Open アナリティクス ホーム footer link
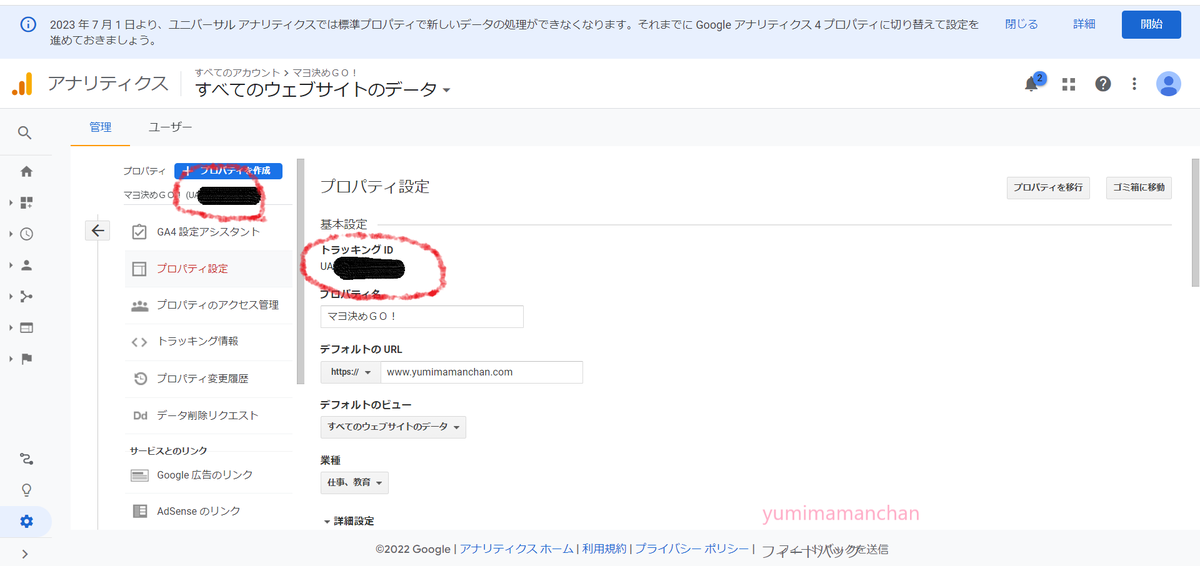The height and width of the screenshot is (566, 1200). [x=517, y=549]
